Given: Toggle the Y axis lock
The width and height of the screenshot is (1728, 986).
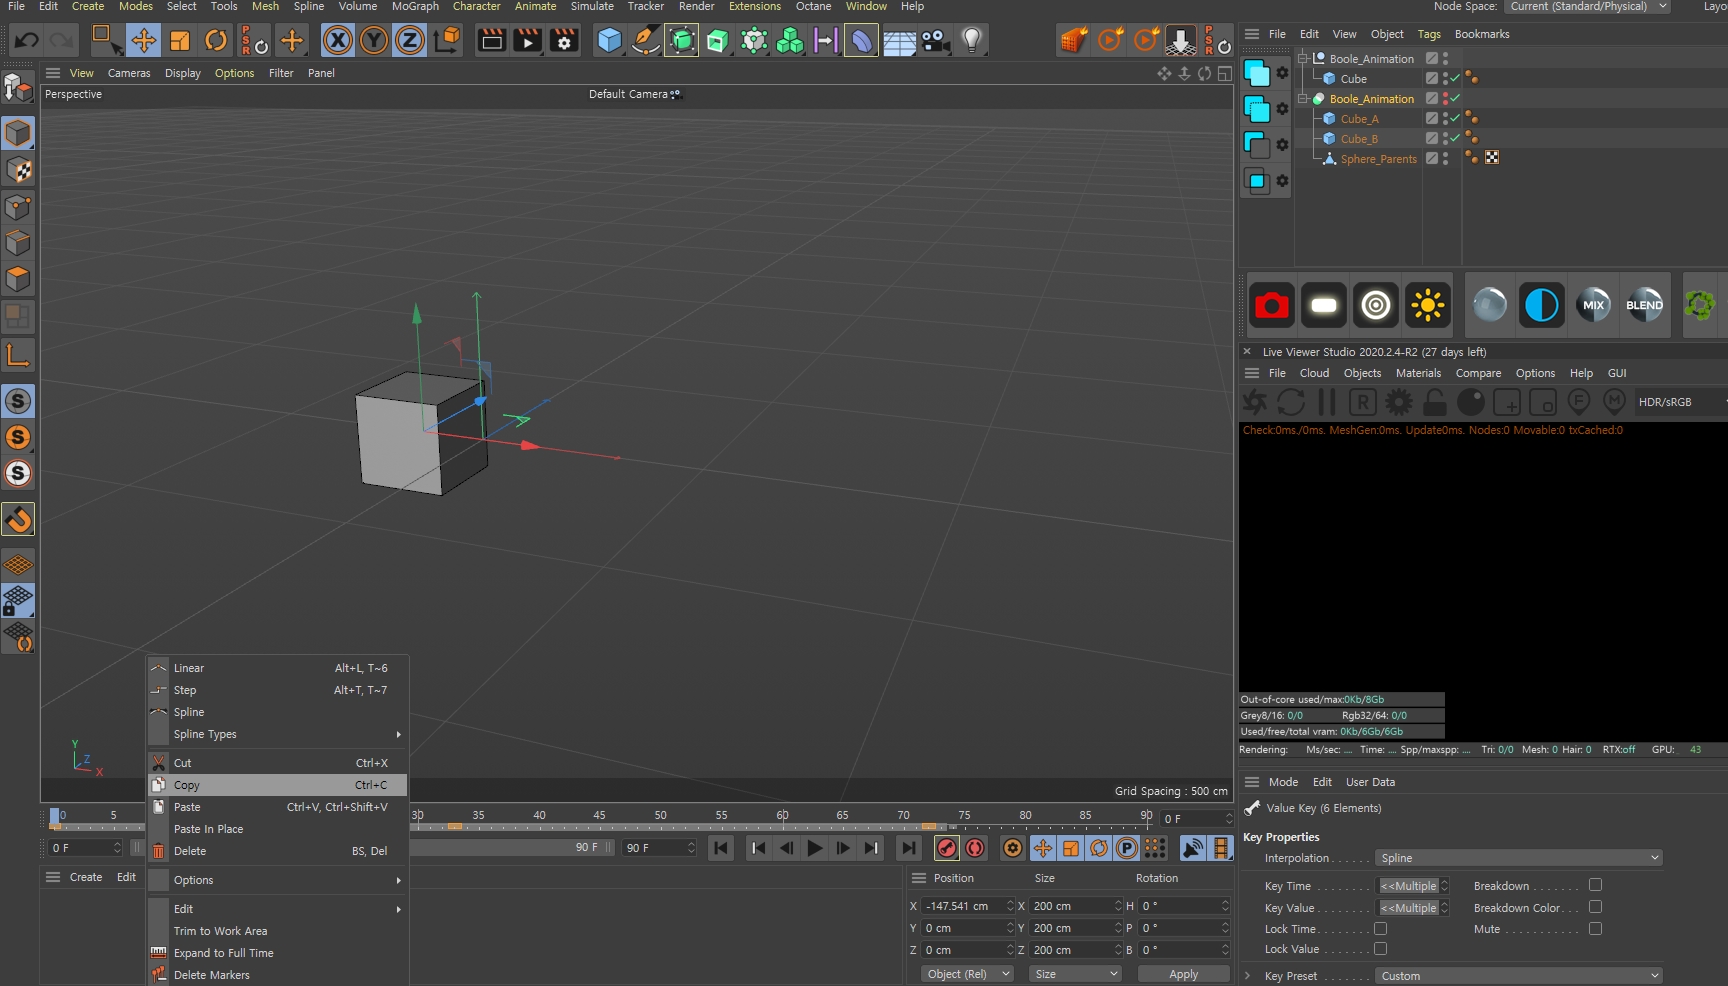Looking at the screenshot, I should point(374,41).
